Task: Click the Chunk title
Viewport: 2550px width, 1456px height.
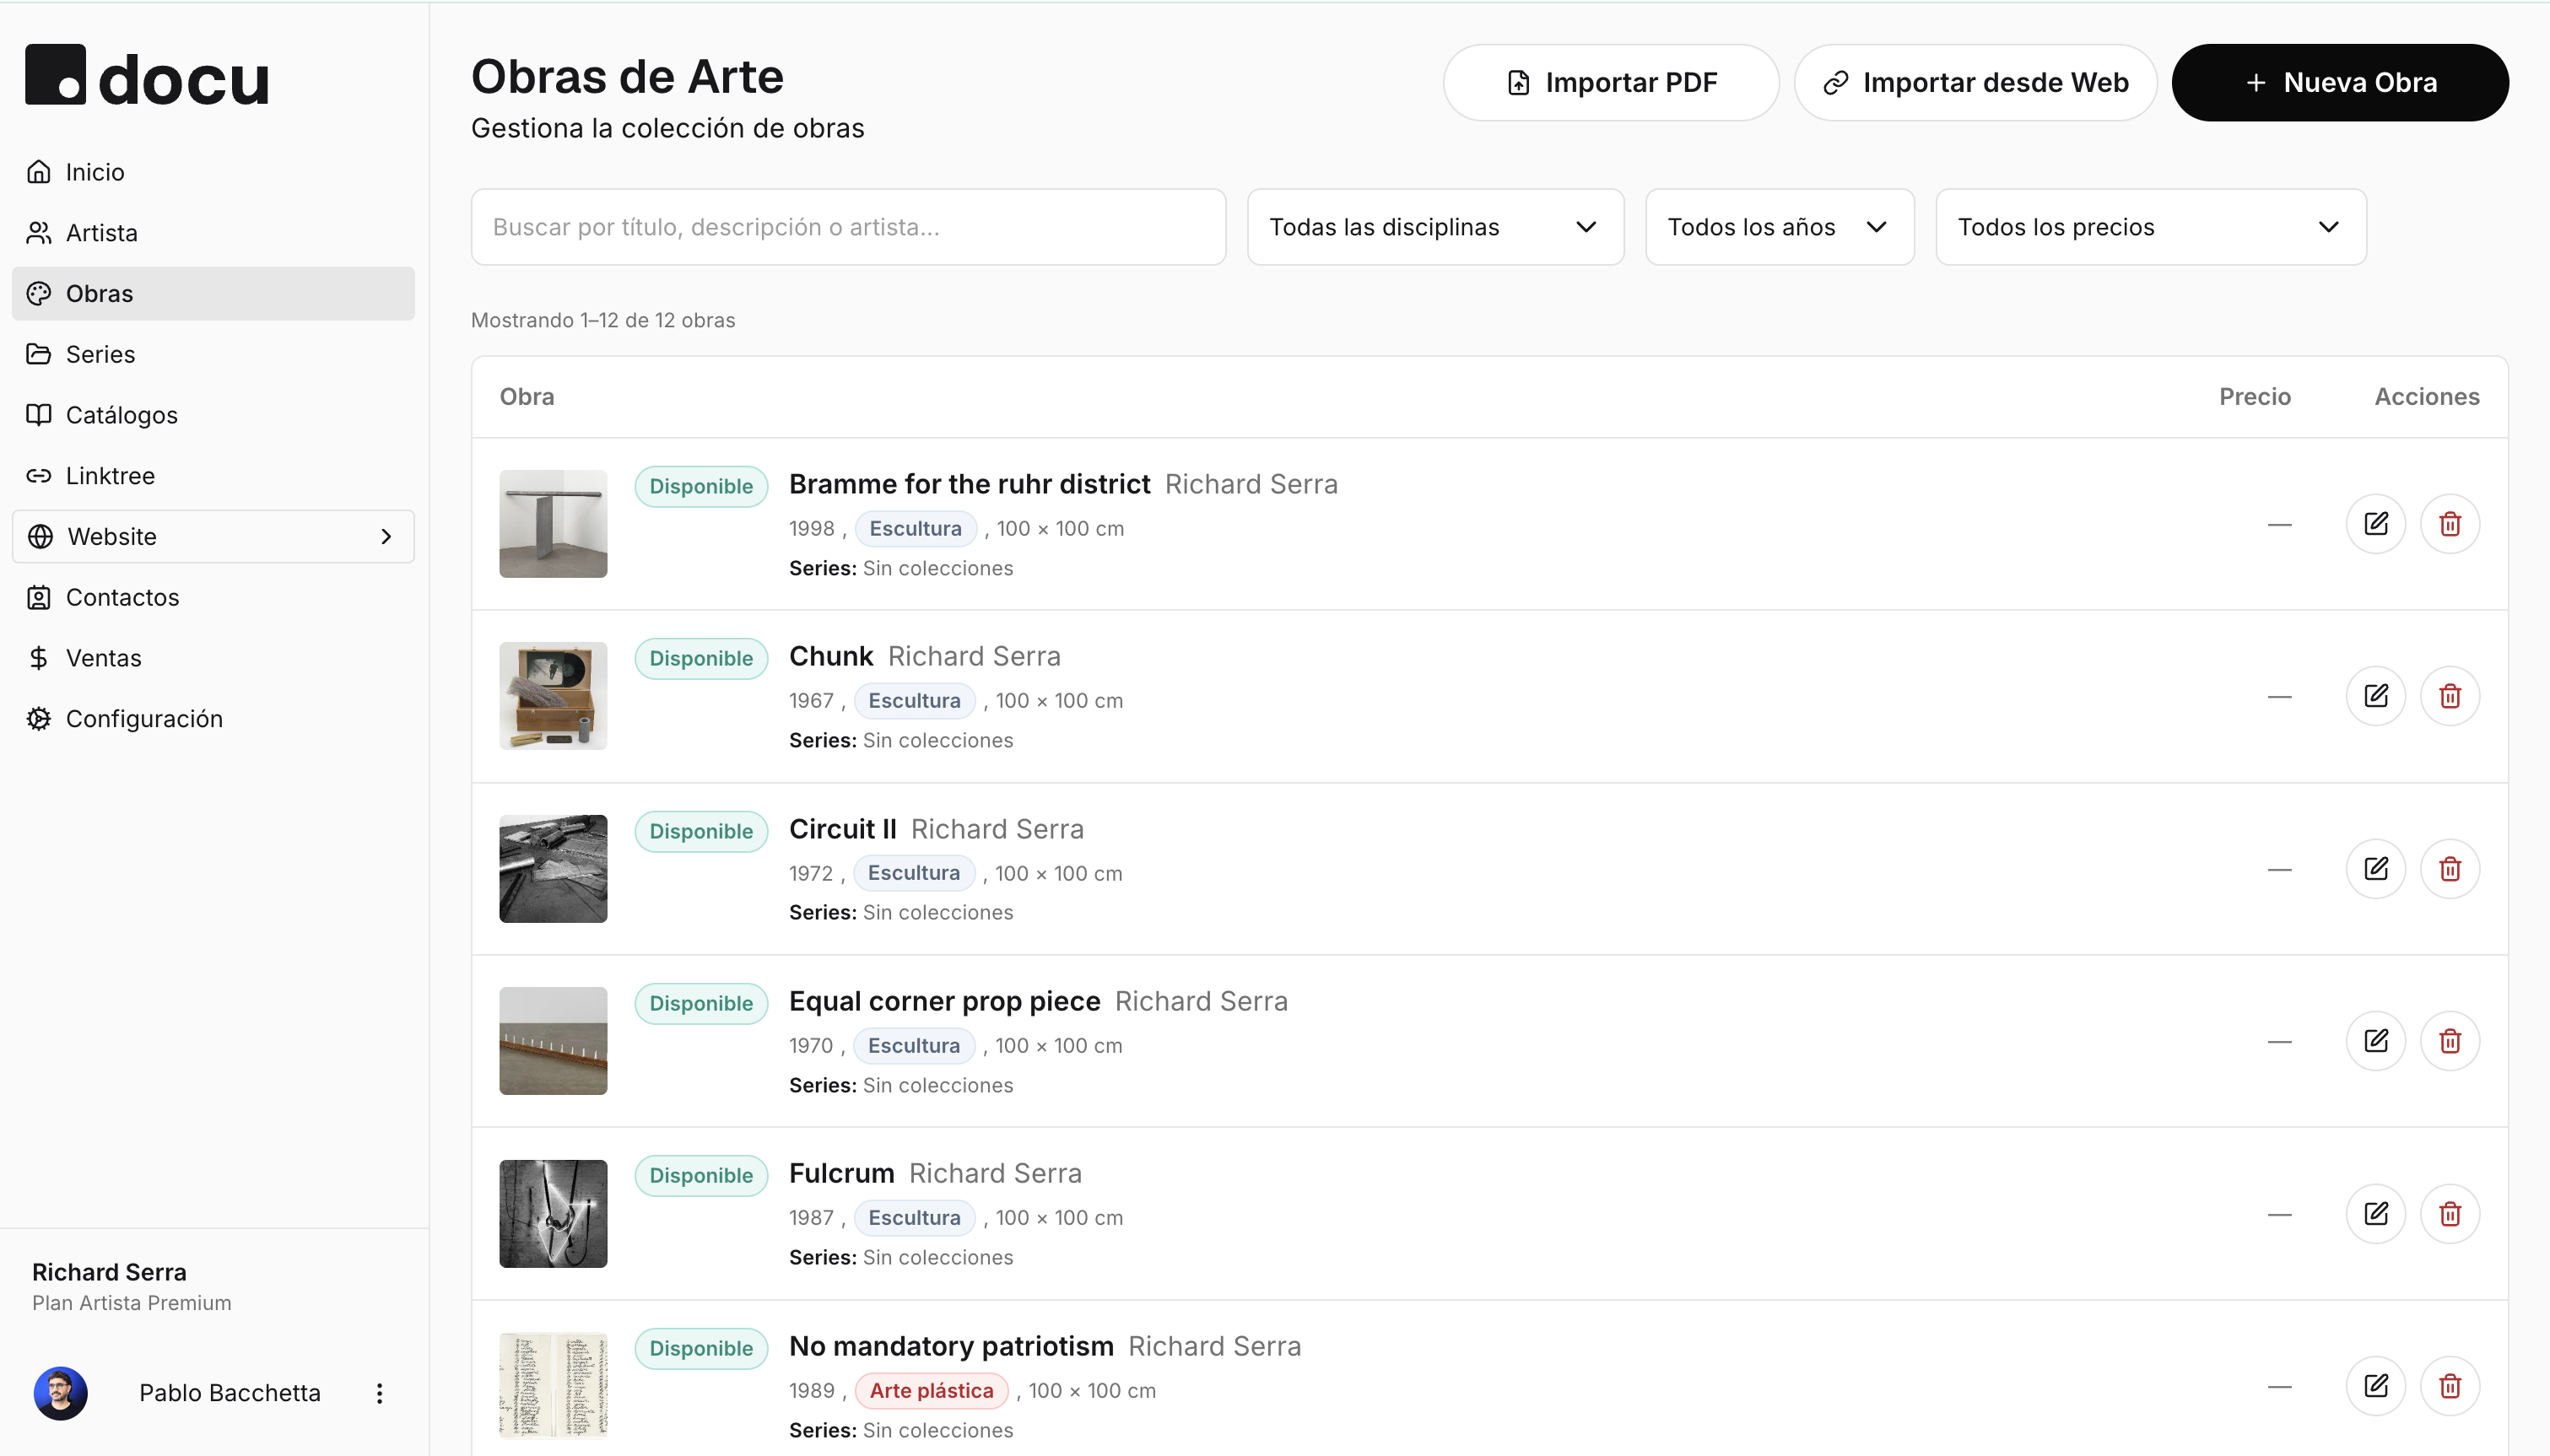Action: [x=831, y=656]
